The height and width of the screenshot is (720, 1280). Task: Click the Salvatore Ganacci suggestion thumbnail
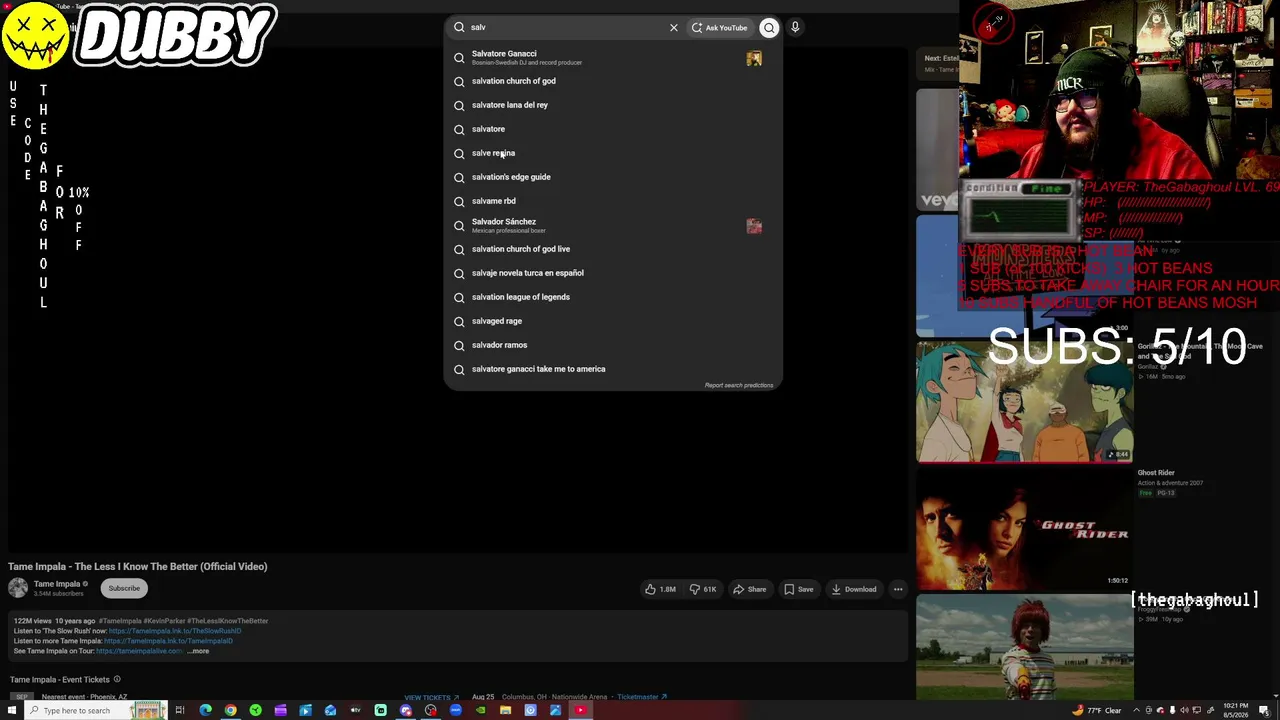click(754, 58)
